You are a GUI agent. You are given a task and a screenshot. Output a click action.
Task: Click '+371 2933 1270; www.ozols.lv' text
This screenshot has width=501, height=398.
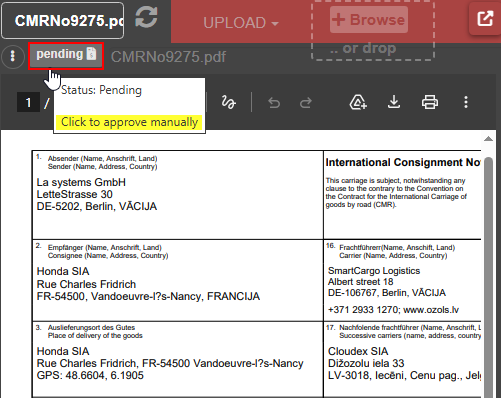click(x=393, y=310)
